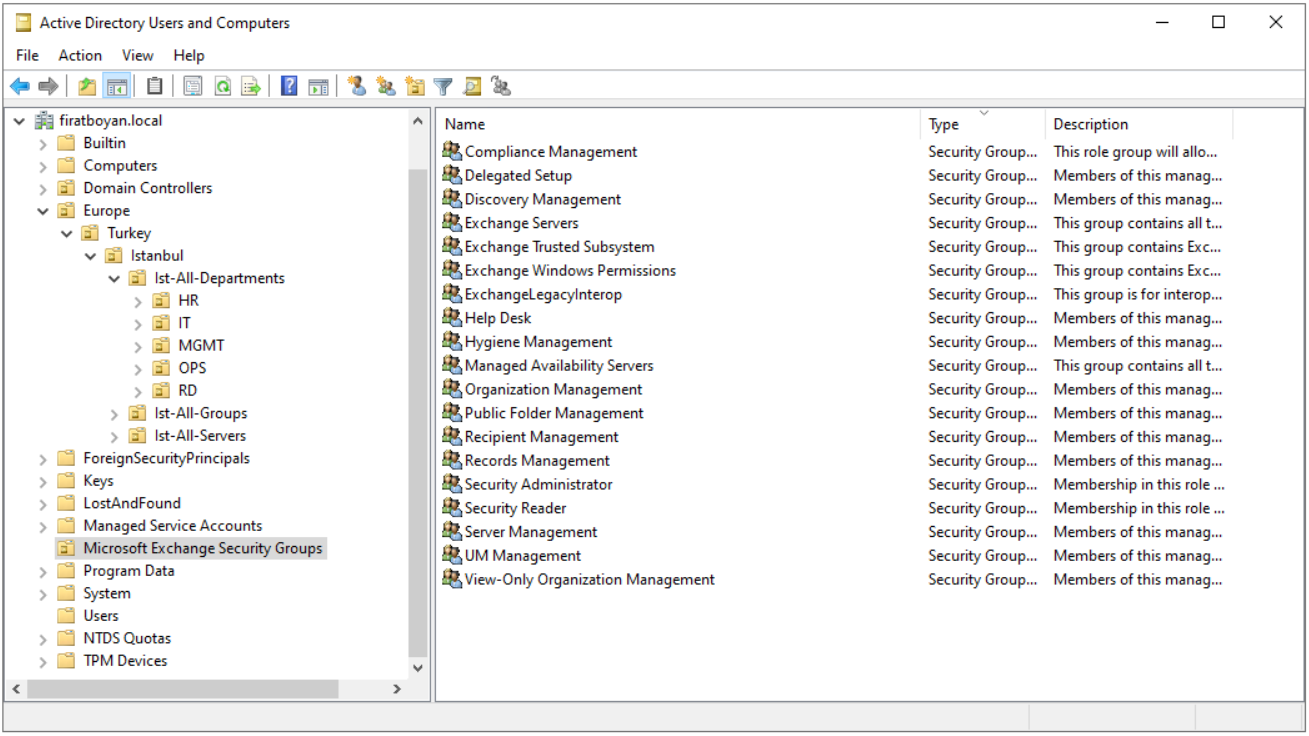Go up one level with folder icon

click(88, 87)
